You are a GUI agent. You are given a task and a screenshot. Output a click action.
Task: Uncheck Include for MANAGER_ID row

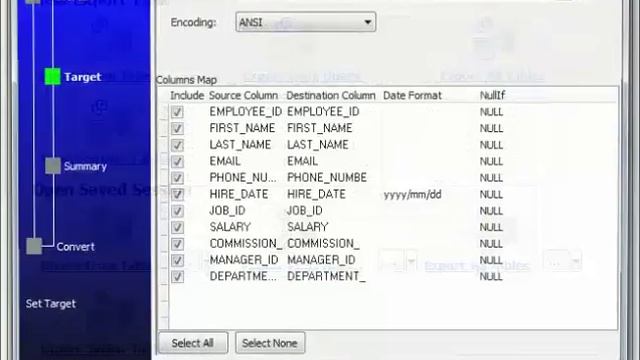coord(177,260)
